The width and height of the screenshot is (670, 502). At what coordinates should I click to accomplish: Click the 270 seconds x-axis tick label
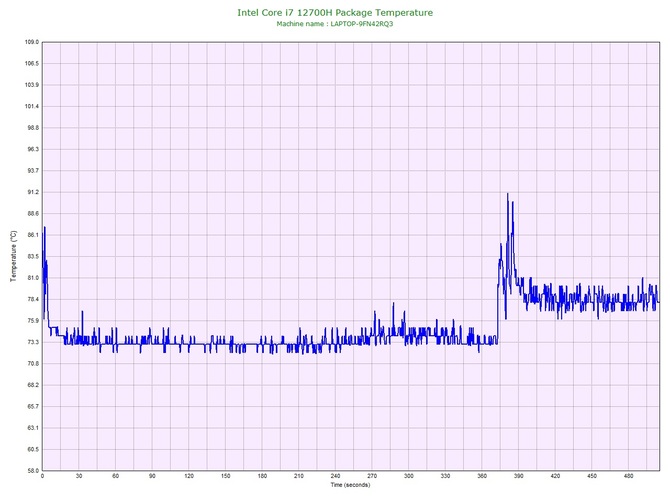click(x=372, y=476)
